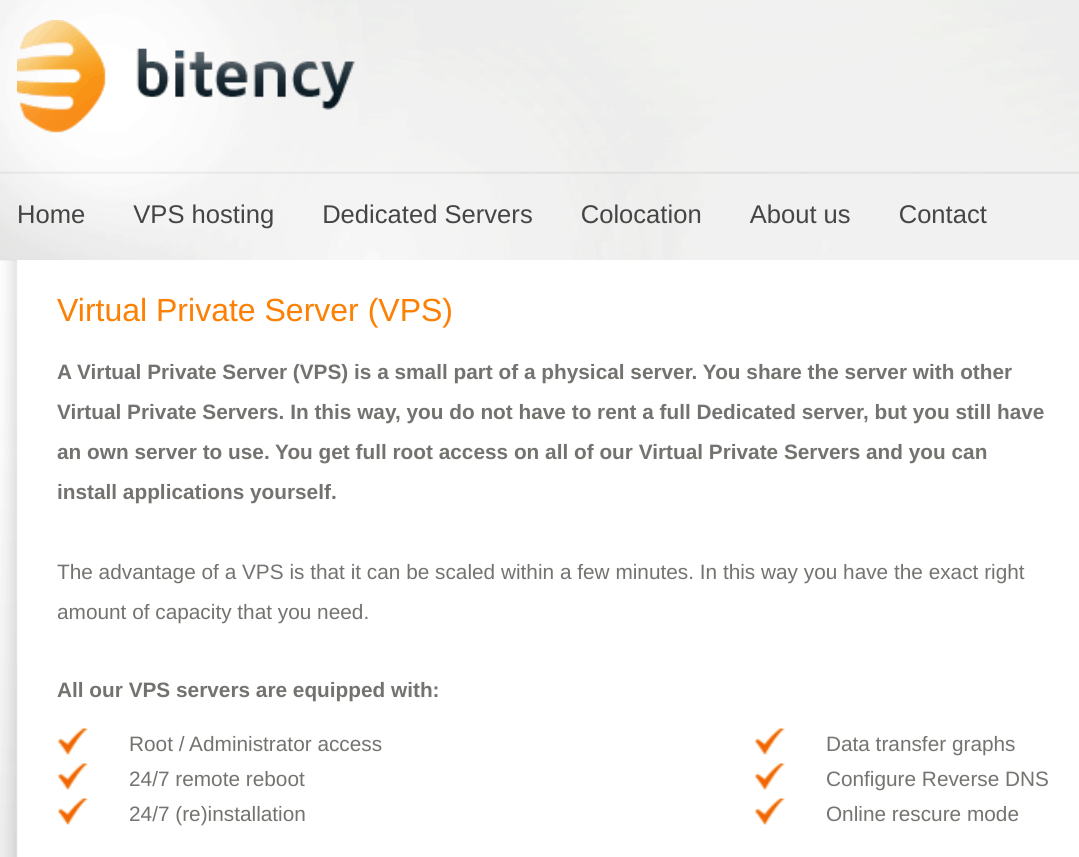Open the Dedicated Servers menu
The width and height of the screenshot is (1079, 857).
tap(427, 215)
